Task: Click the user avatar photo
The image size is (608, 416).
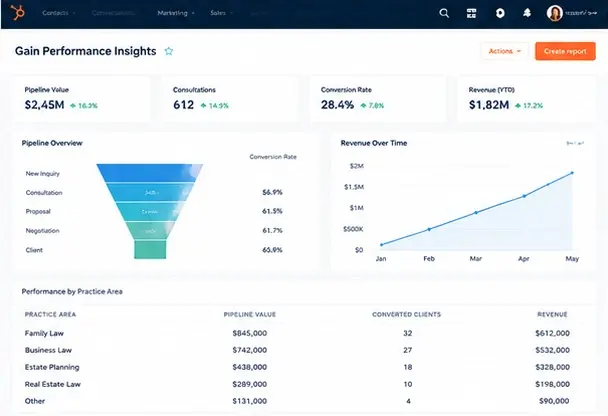Action: (554, 13)
